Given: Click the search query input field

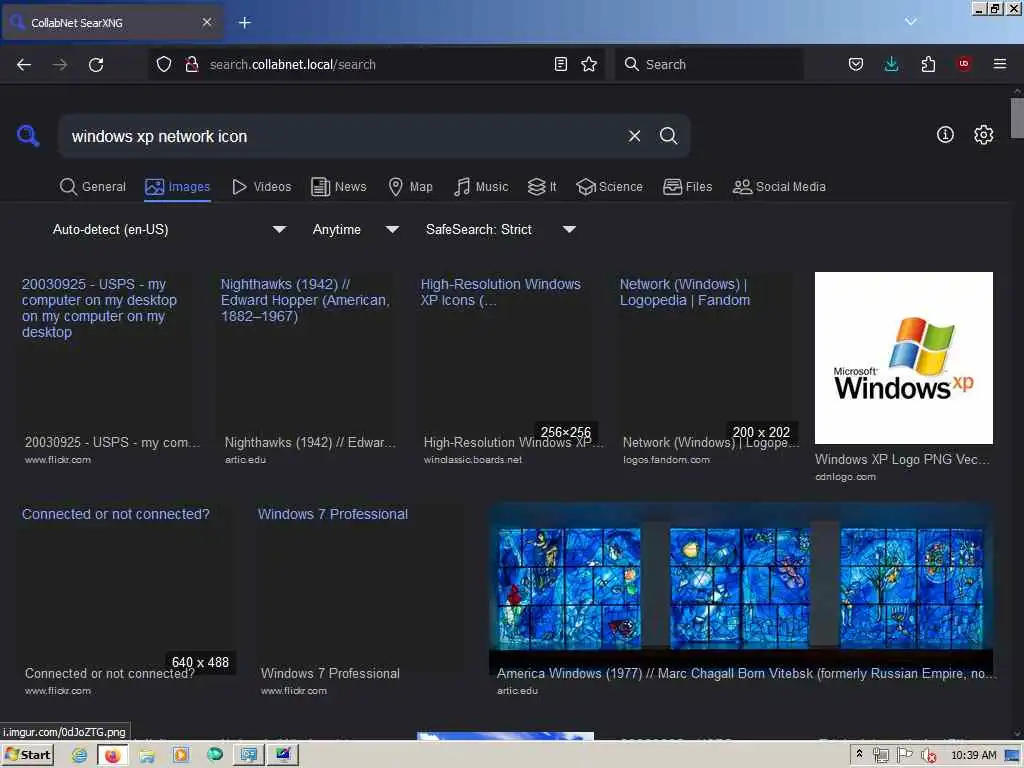Looking at the screenshot, I should [343, 136].
